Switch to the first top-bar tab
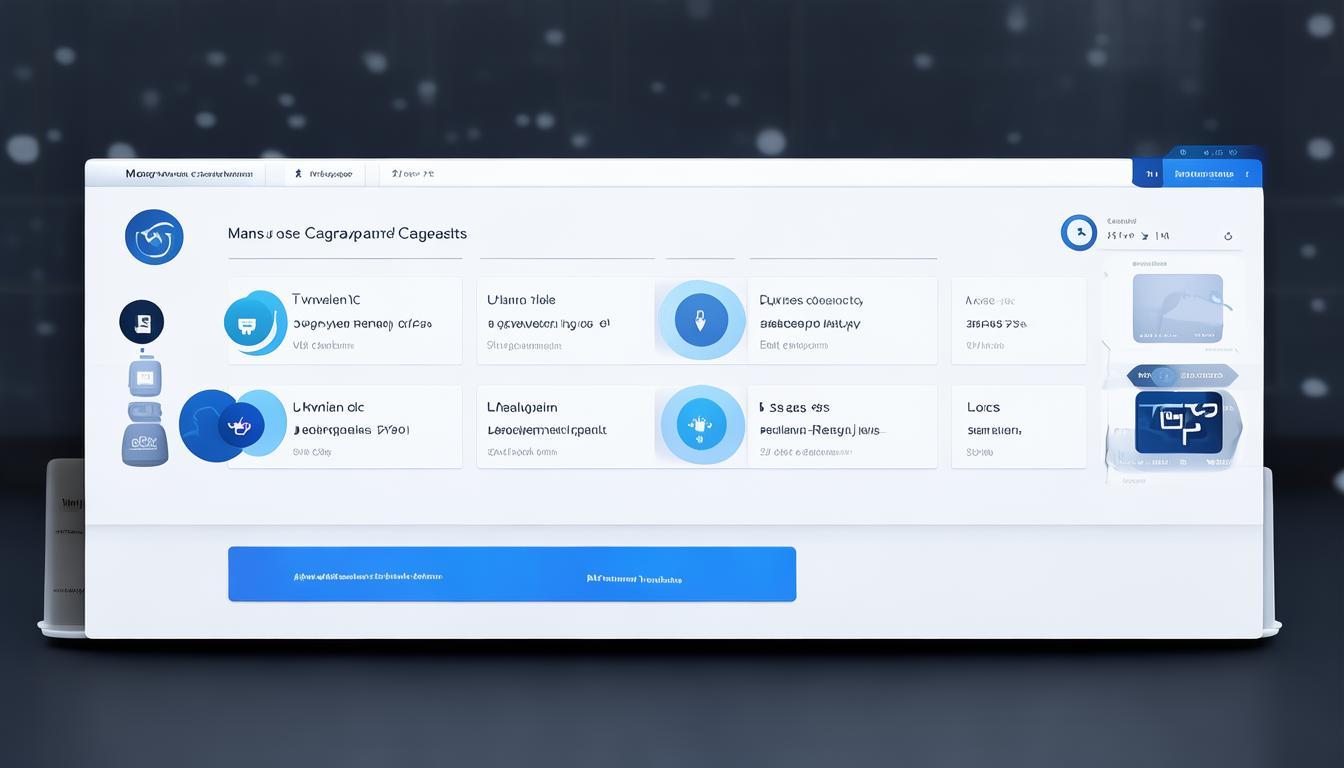Image resolution: width=1344 pixels, height=768 pixels. coord(189,174)
